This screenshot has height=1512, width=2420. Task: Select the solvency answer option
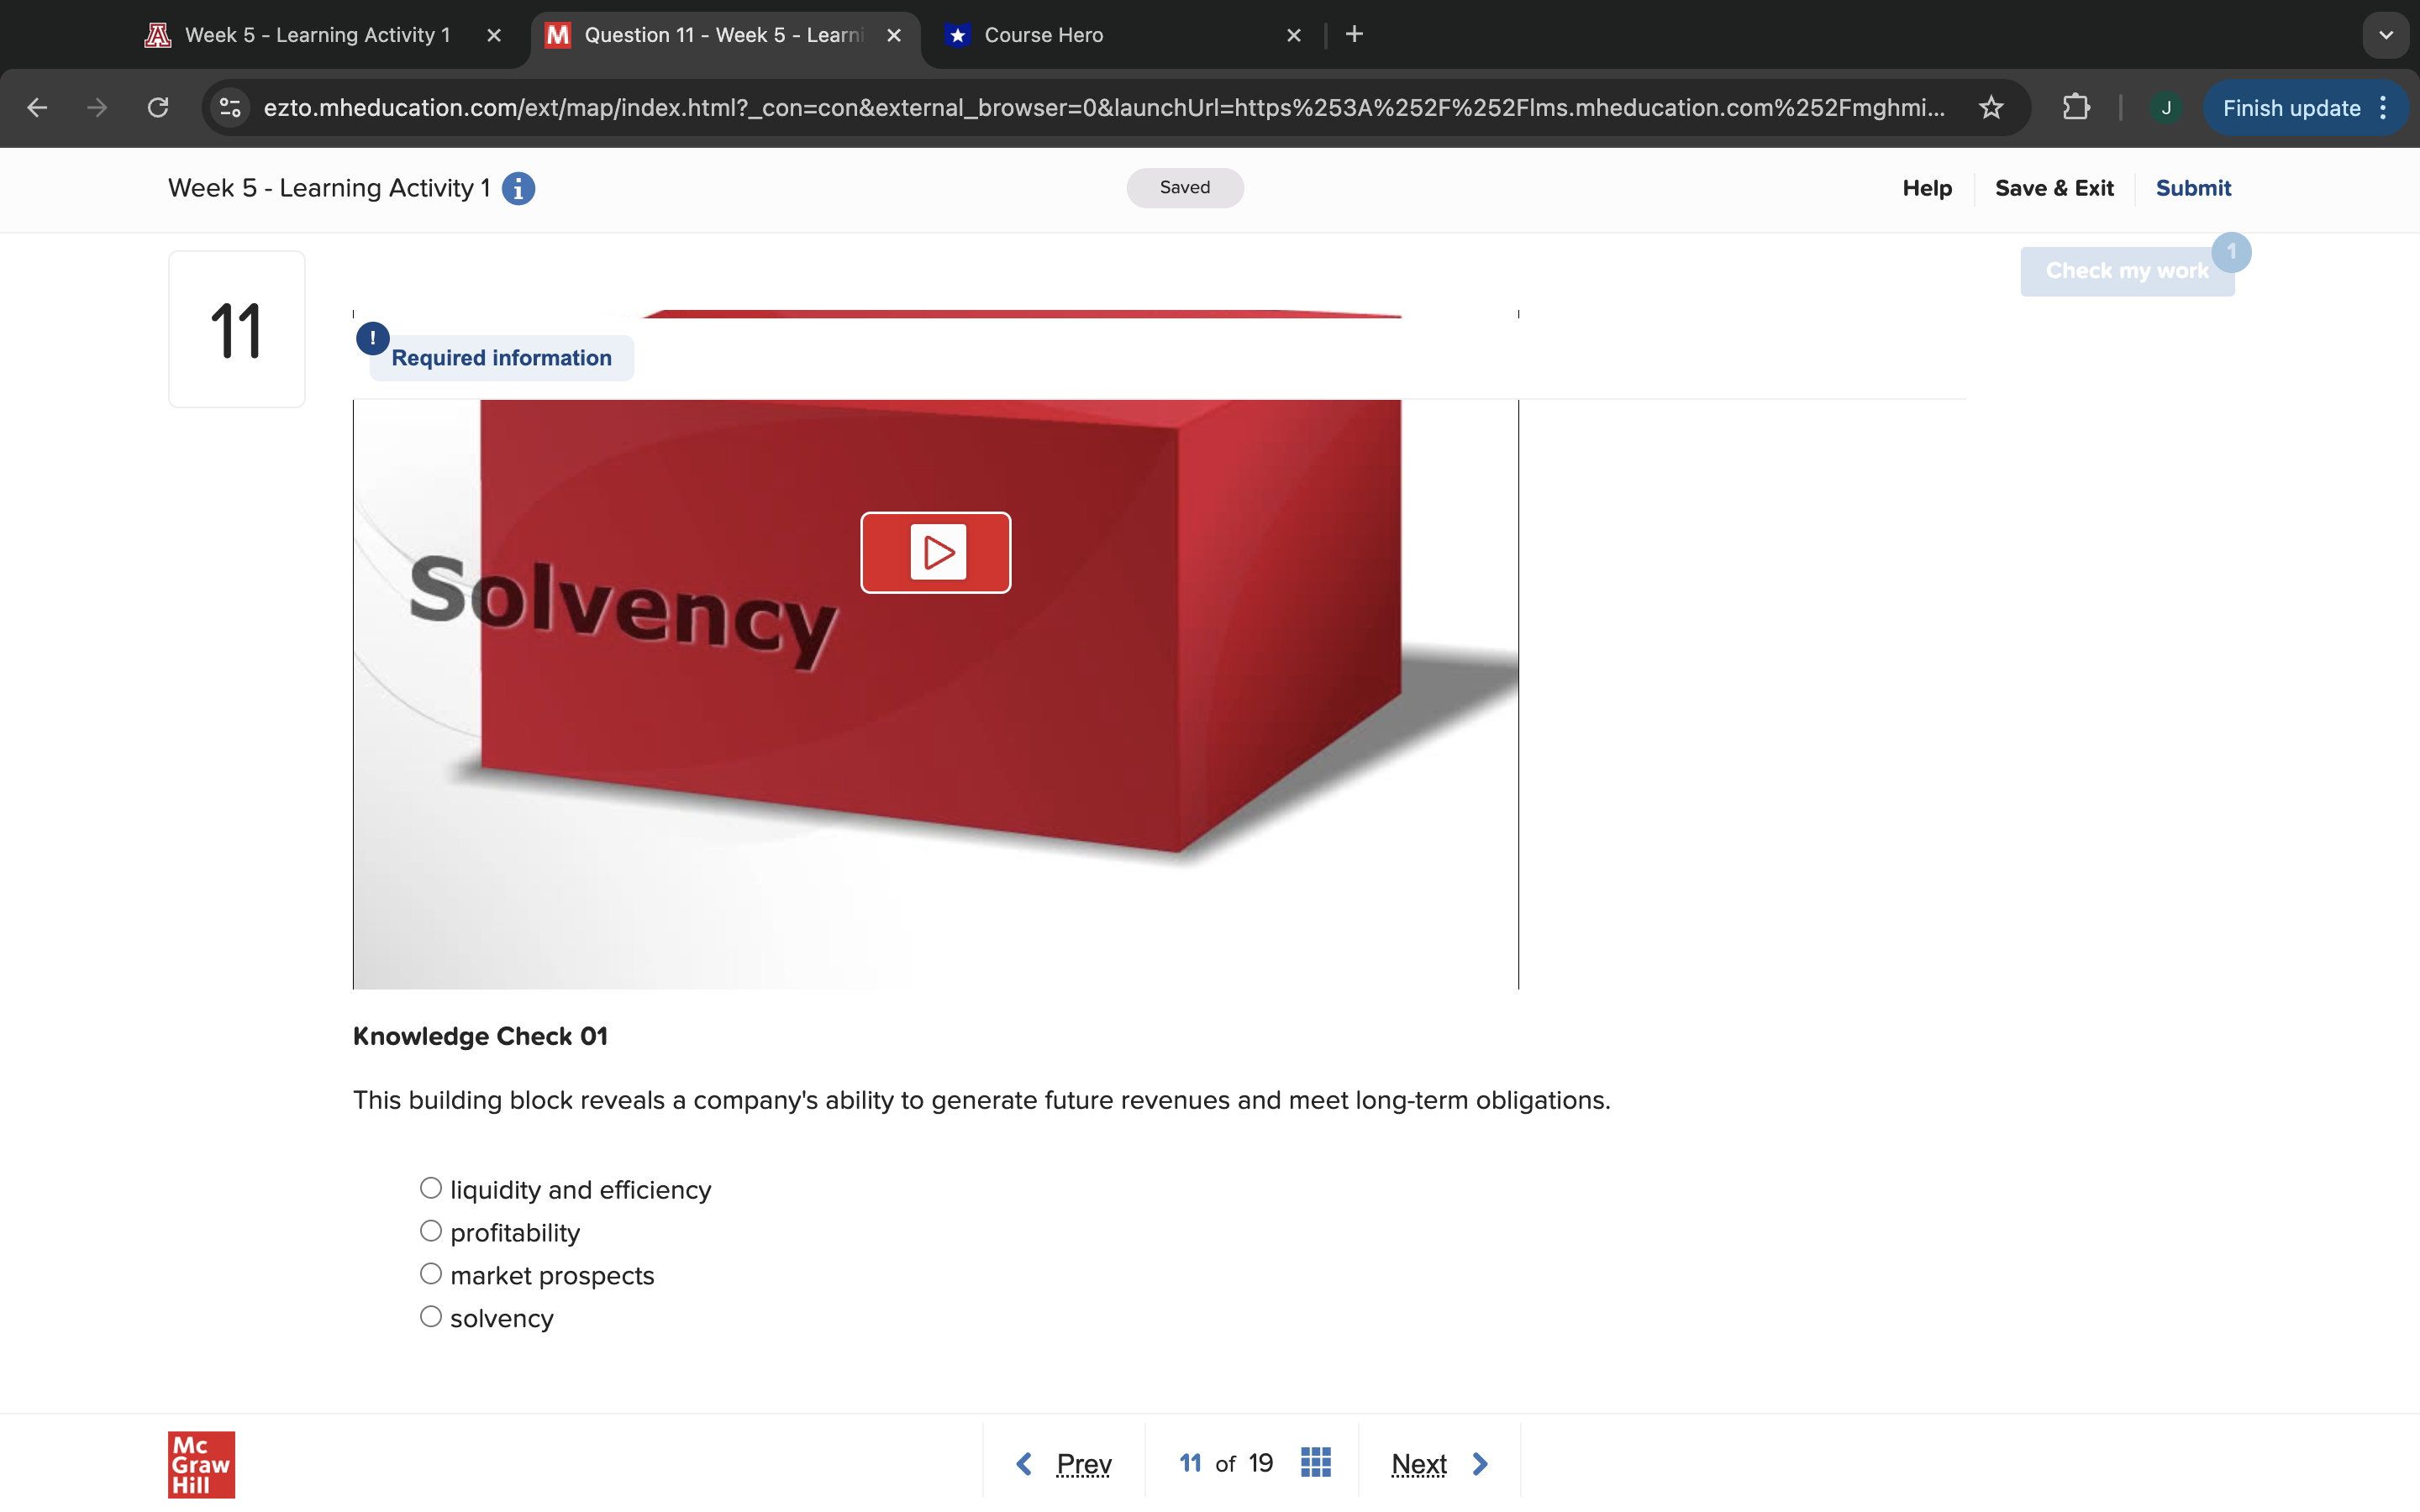(431, 1317)
